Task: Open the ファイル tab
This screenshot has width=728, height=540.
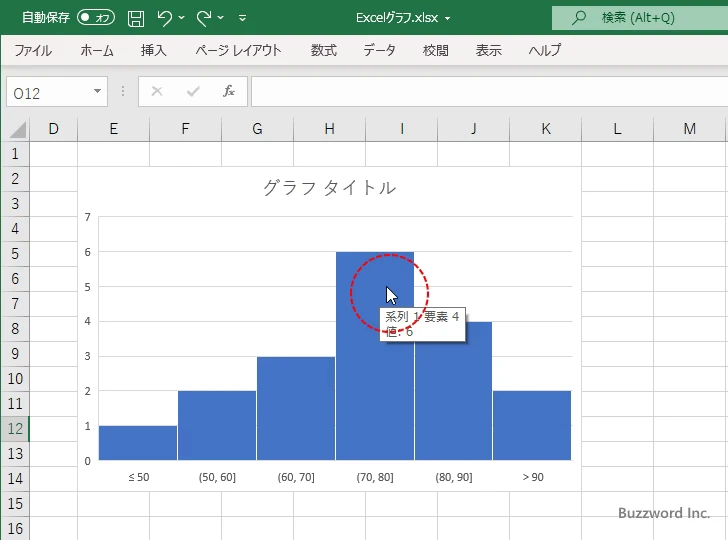Action: click(33, 50)
